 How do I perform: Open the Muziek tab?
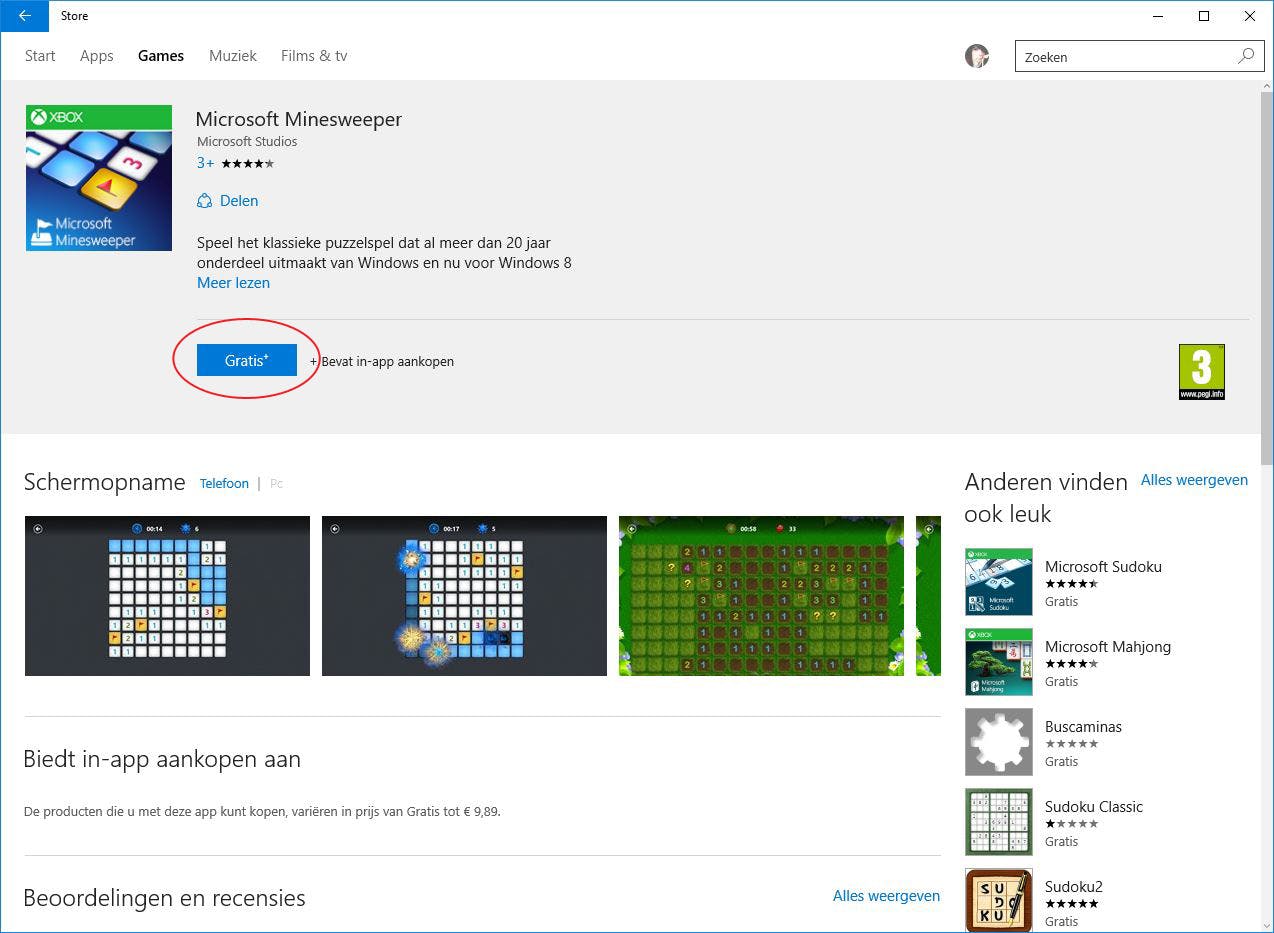click(233, 56)
